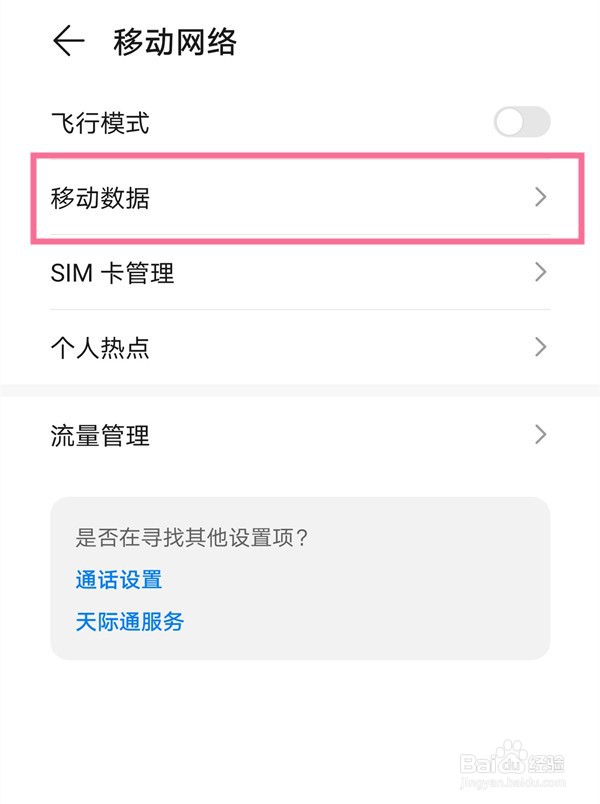600x804 pixels.
Task: Toggle the 飞行模式 switch
Action: (522, 123)
